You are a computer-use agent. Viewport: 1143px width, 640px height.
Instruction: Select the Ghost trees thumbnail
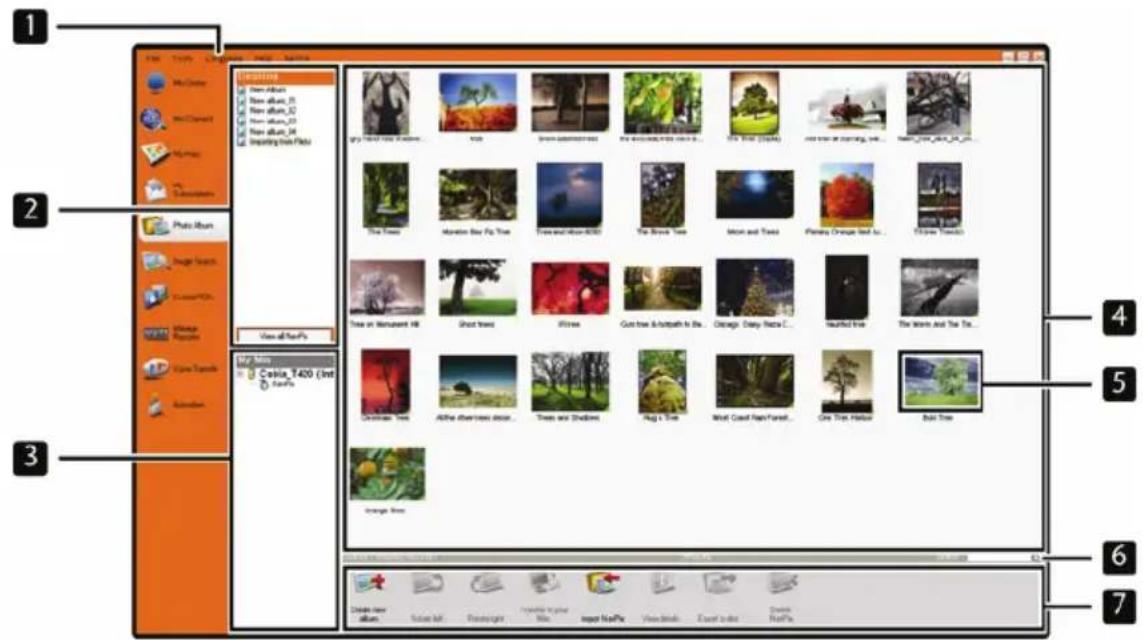(x=477, y=287)
